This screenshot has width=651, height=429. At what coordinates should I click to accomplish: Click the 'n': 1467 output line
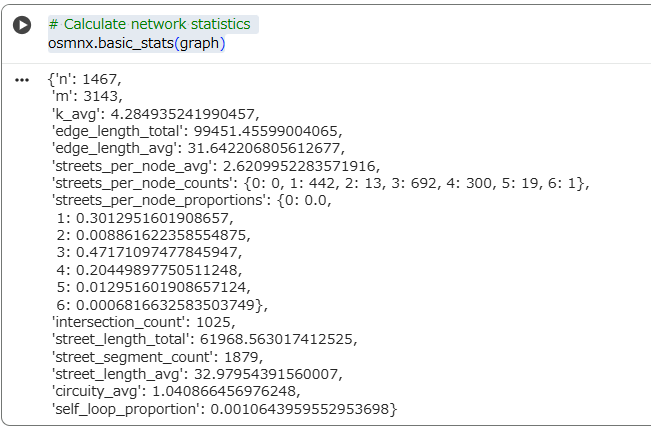(x=85, y=79)
